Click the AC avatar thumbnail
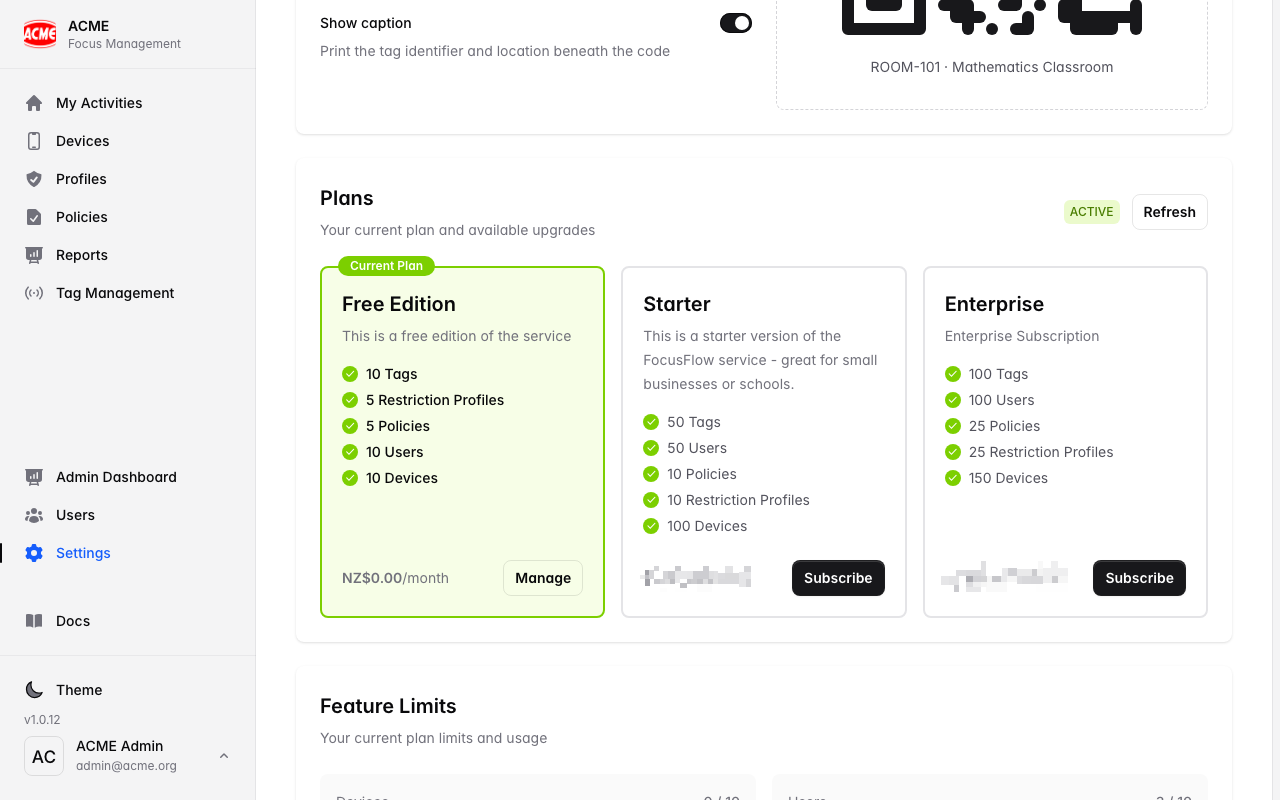 click(x=44, y=756)
